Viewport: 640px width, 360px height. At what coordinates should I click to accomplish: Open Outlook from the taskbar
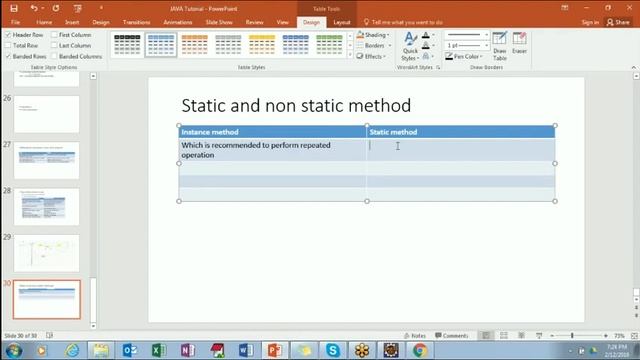129,350
